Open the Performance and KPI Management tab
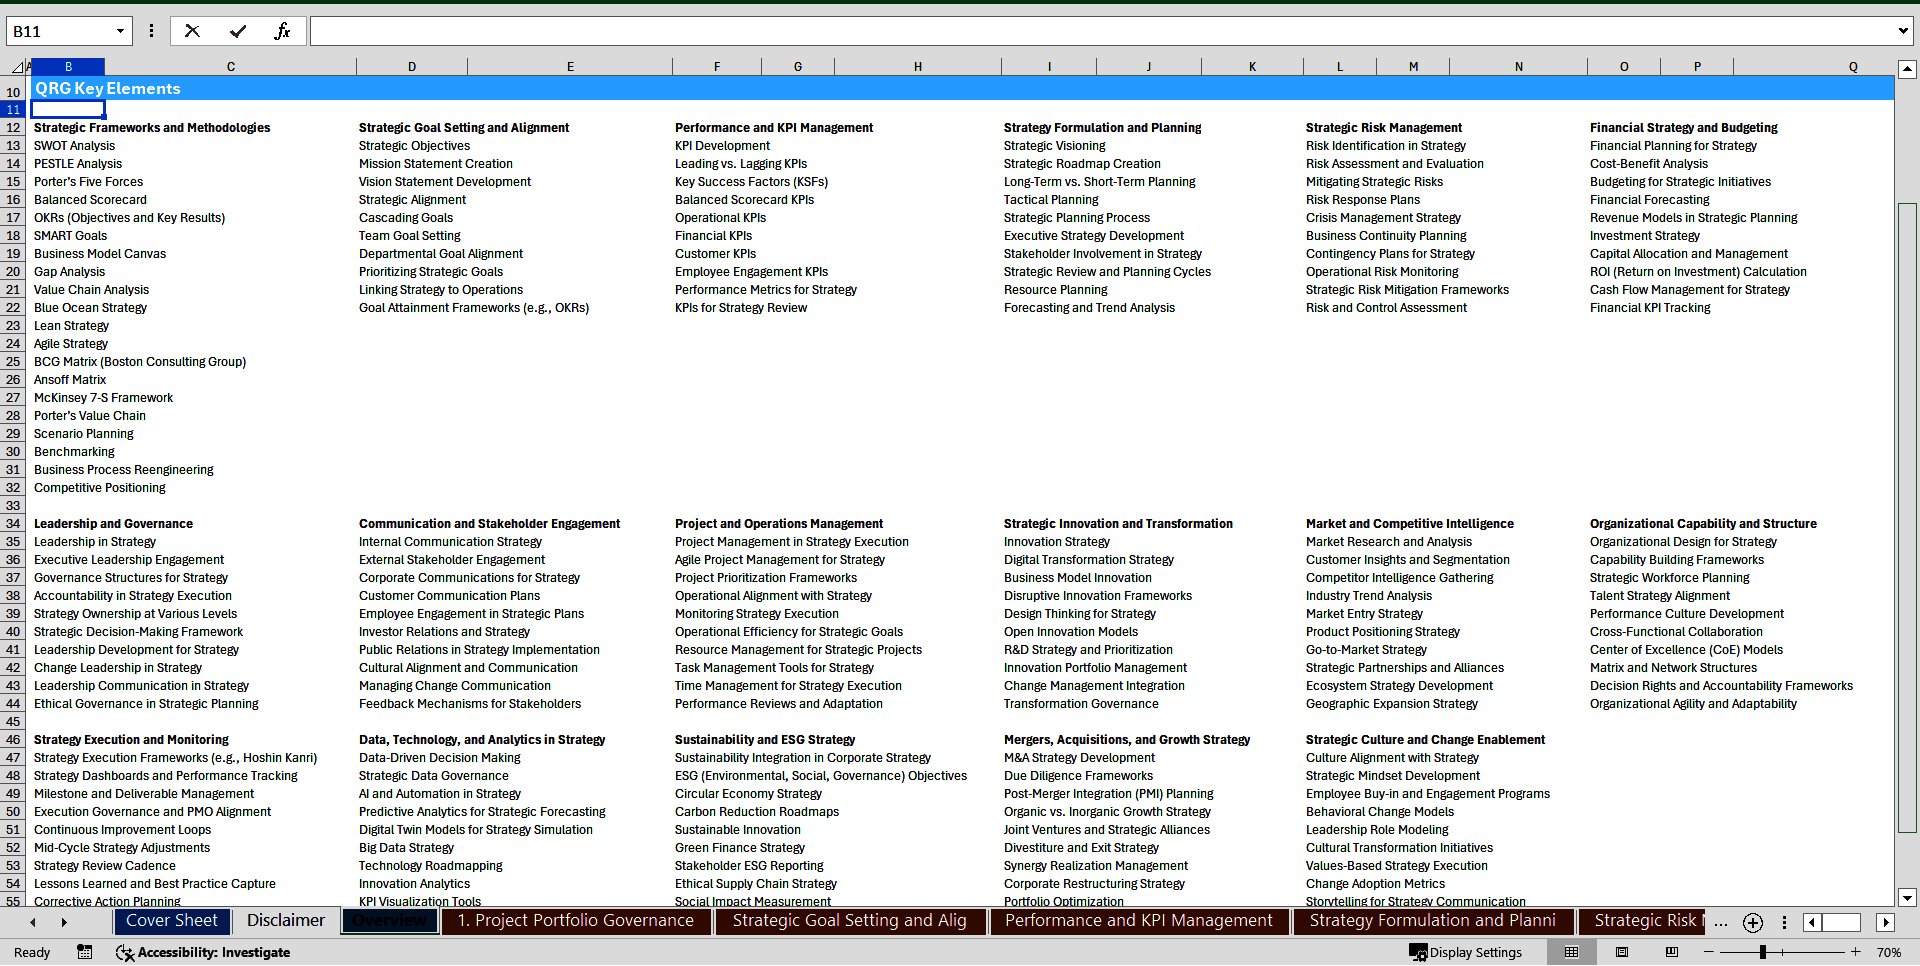The height and width of the screenshot is (966, 1920). tap(1139, 921)
